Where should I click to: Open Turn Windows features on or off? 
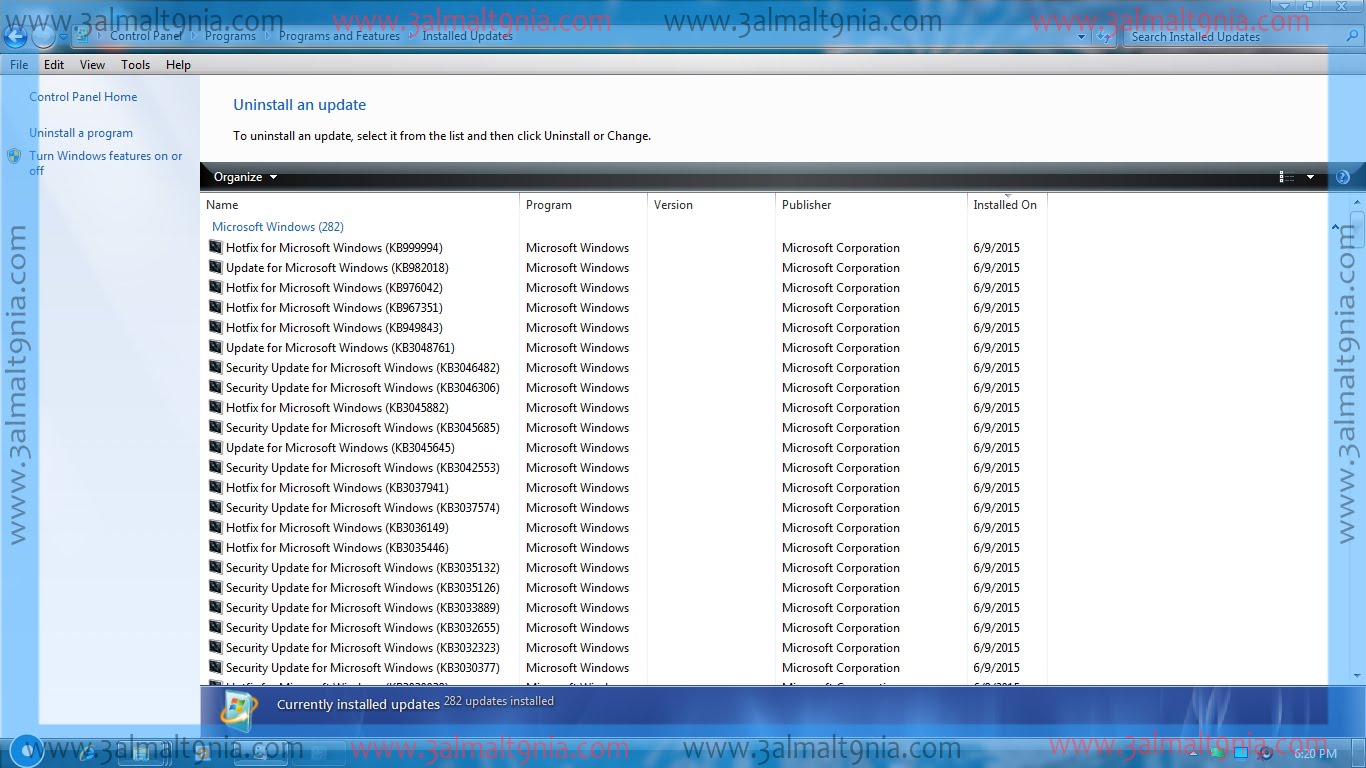point(106,163)
